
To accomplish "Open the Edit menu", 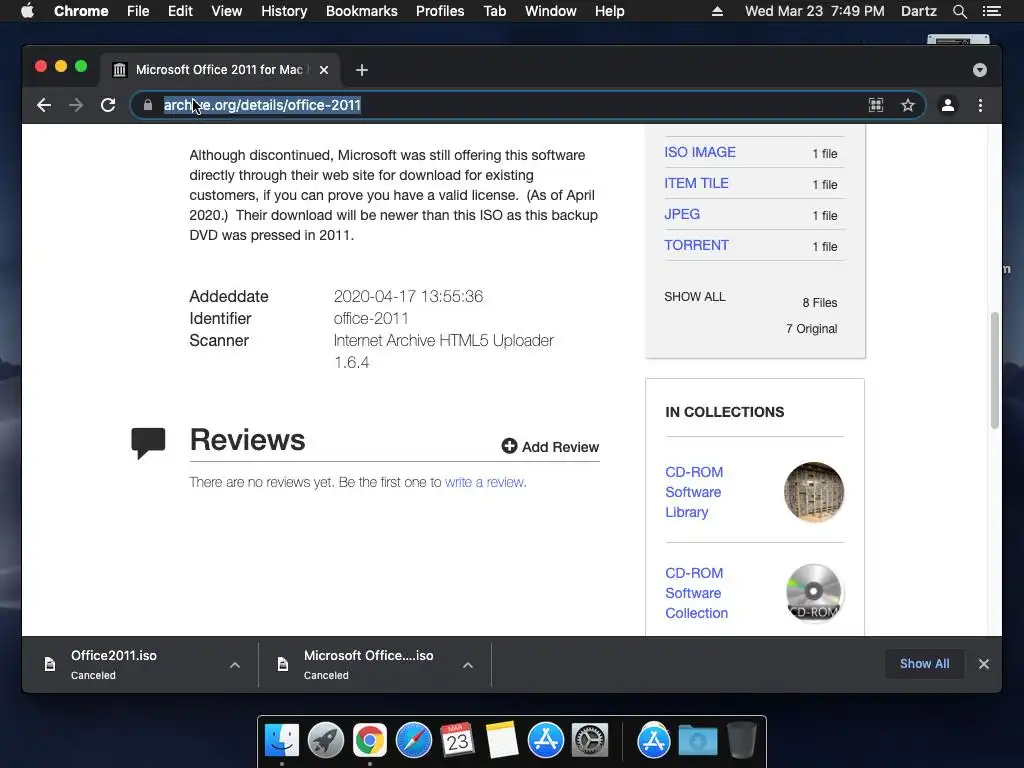I will [180, 11].
